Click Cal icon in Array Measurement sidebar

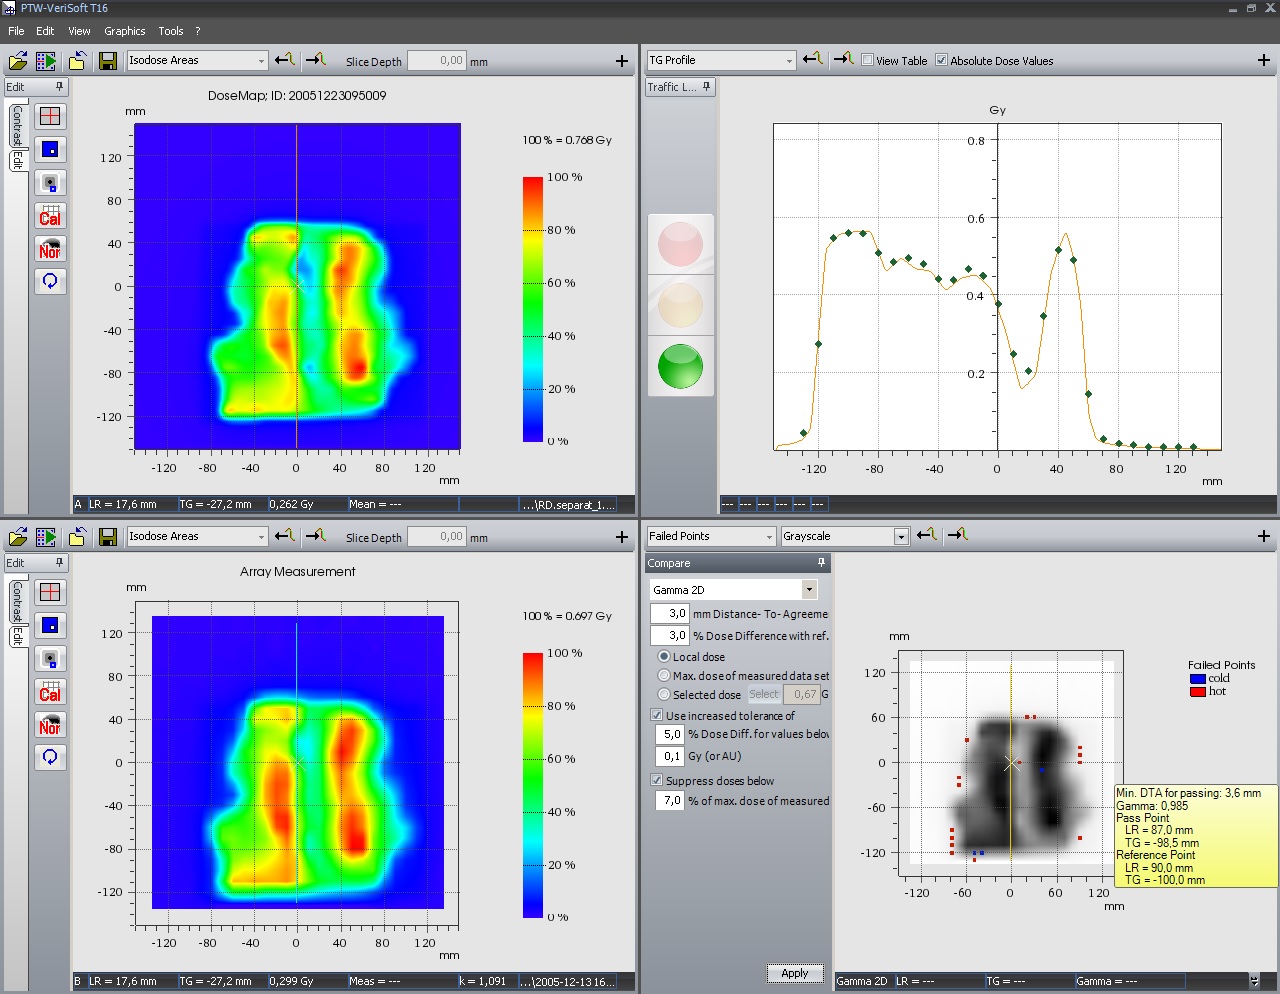[50, 691]
